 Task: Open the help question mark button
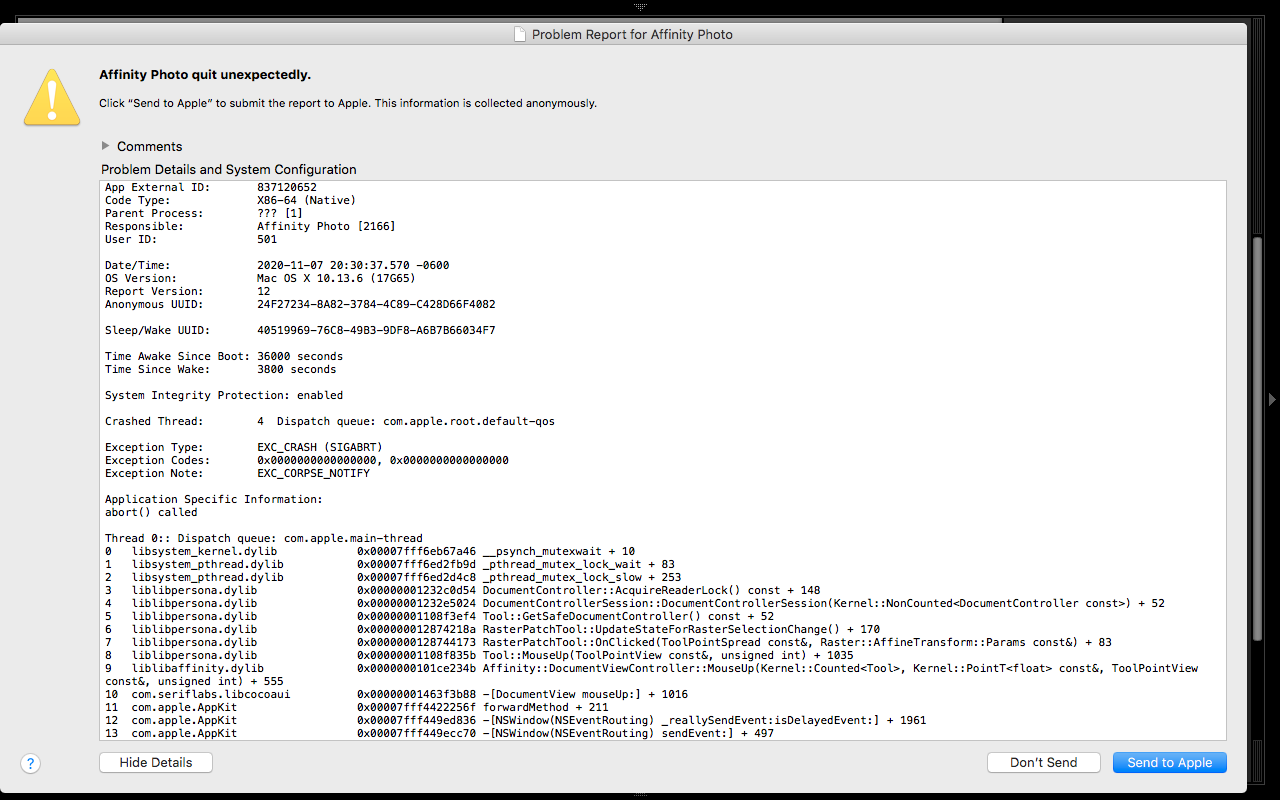31,764
